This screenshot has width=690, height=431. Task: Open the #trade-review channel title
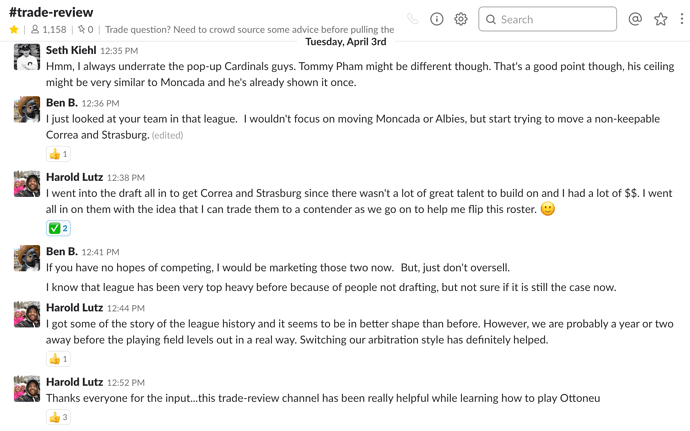pyautogui.click(x=51, y=12)
